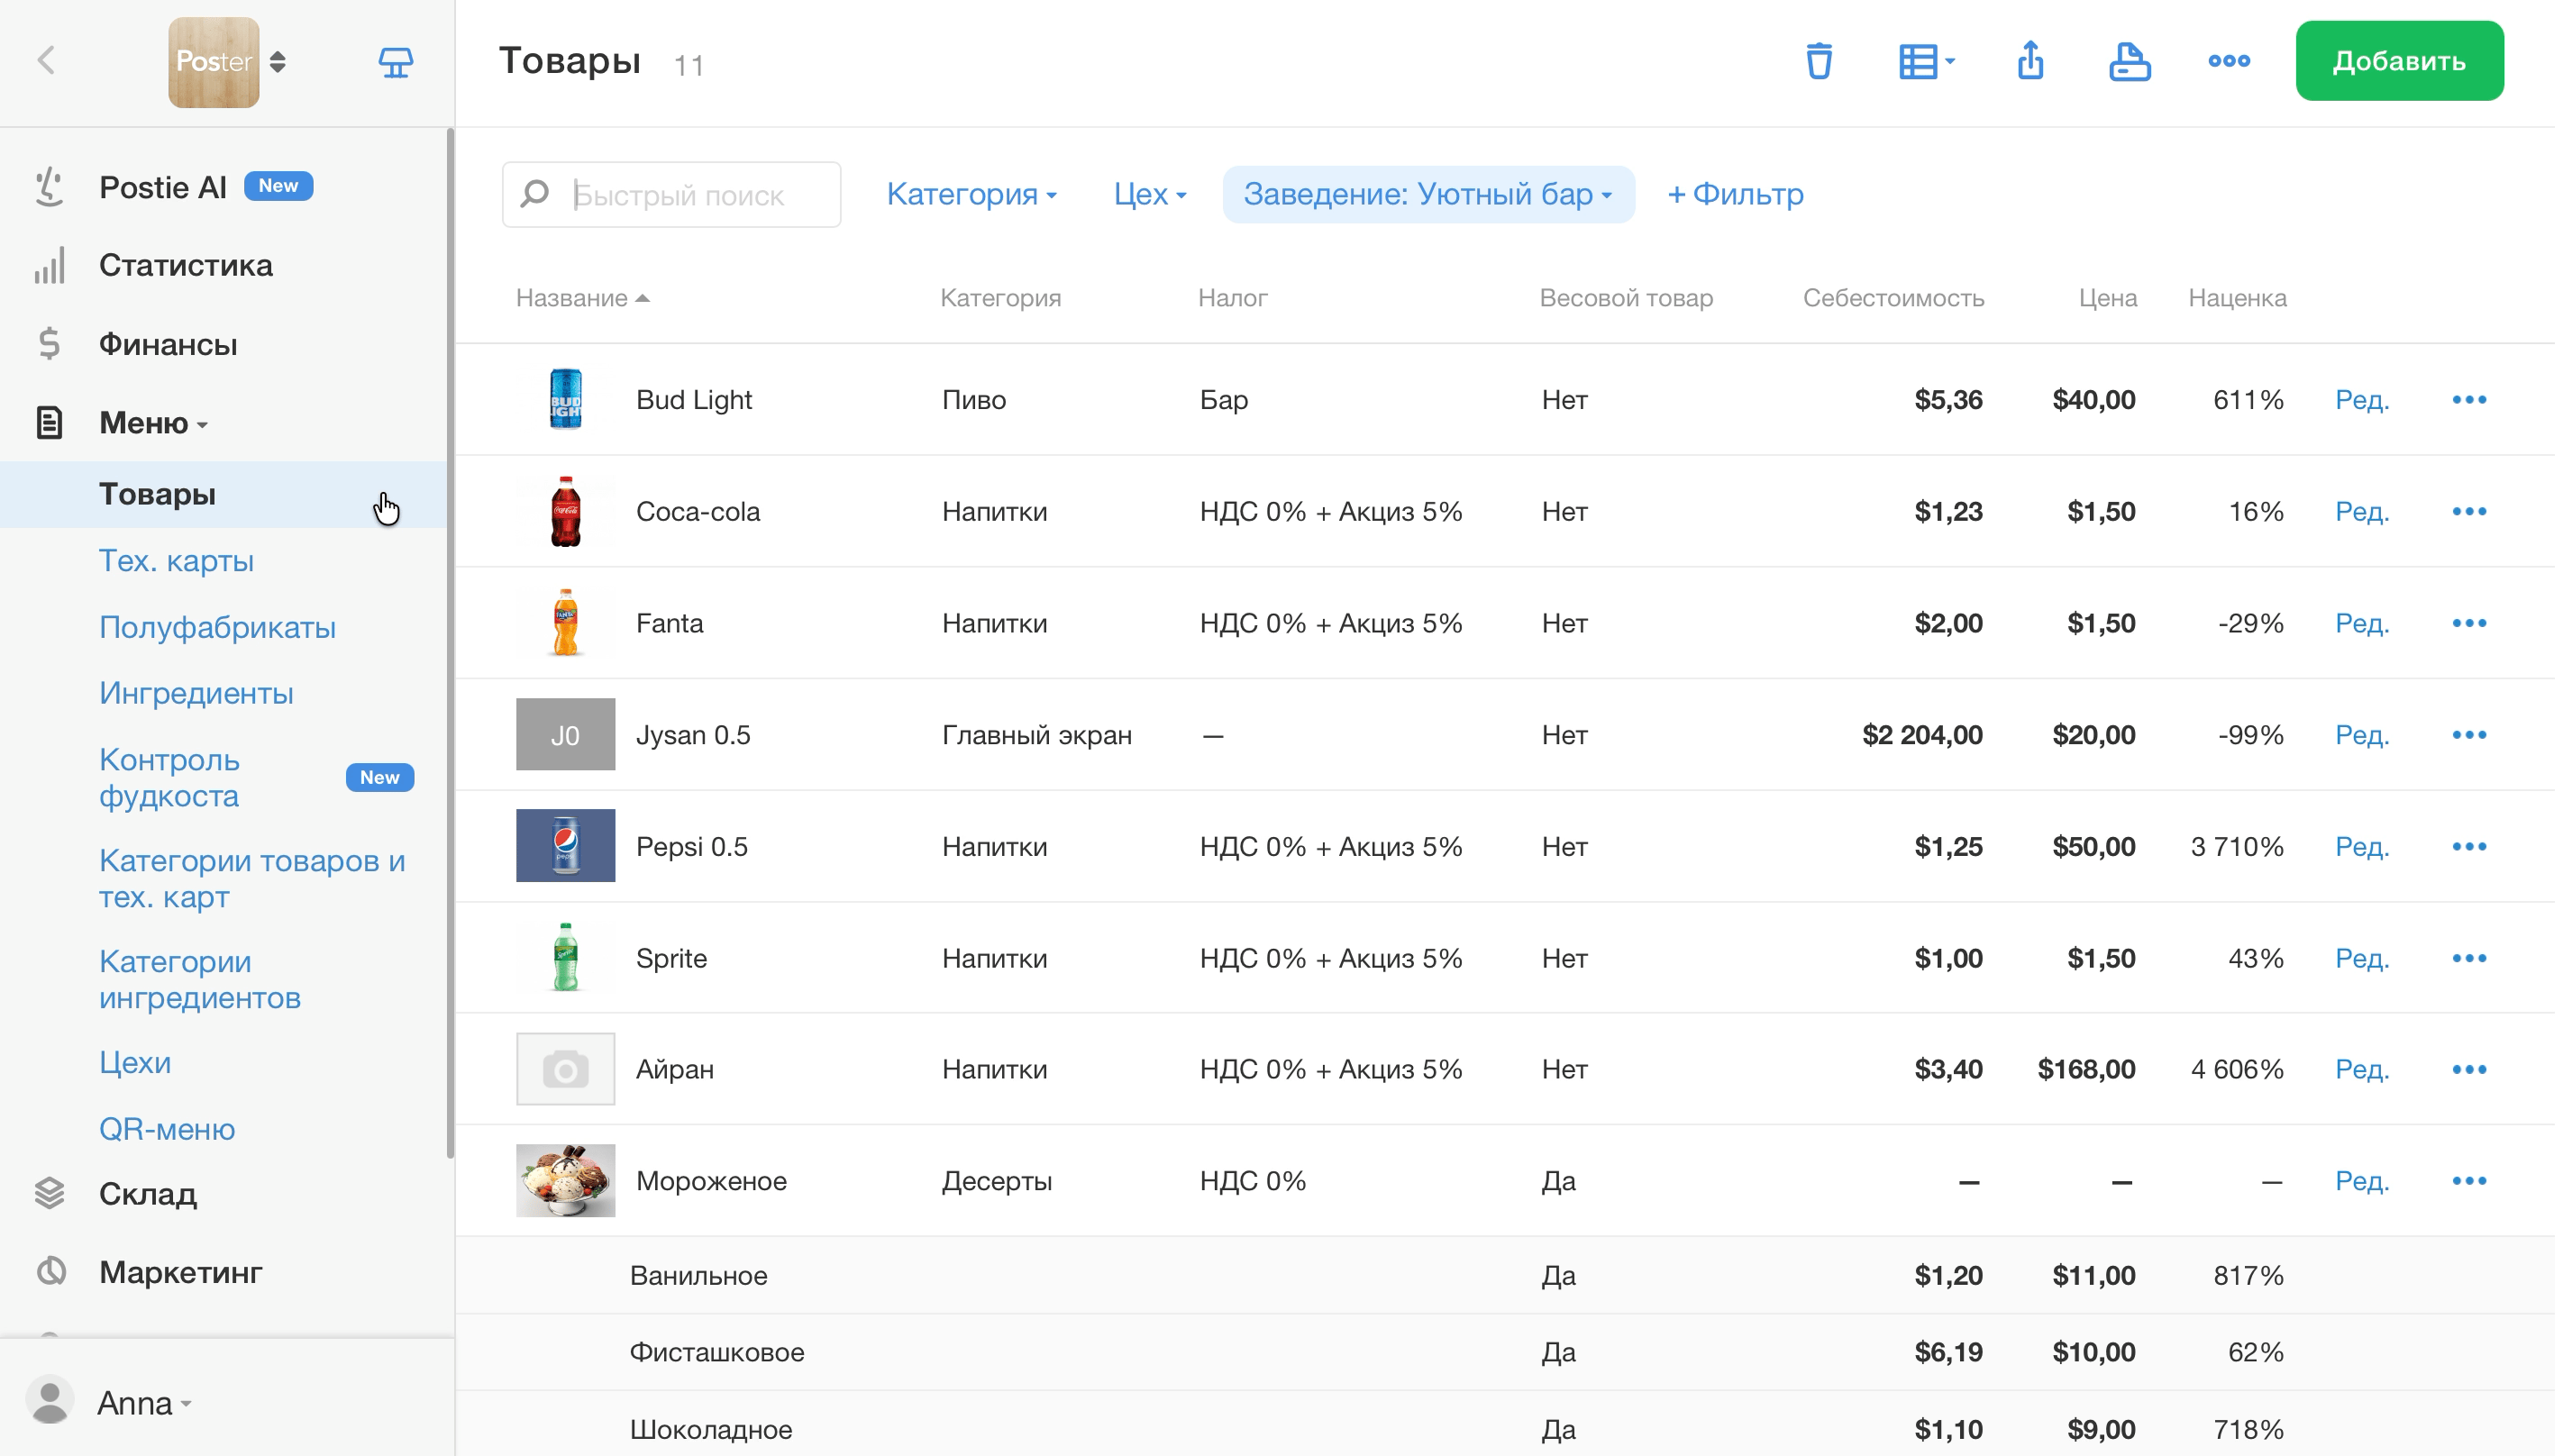Open the Категория filter dropdown
This screenshot has width=2563, height=1456.
pyautogui.click(x=974, y=195)
